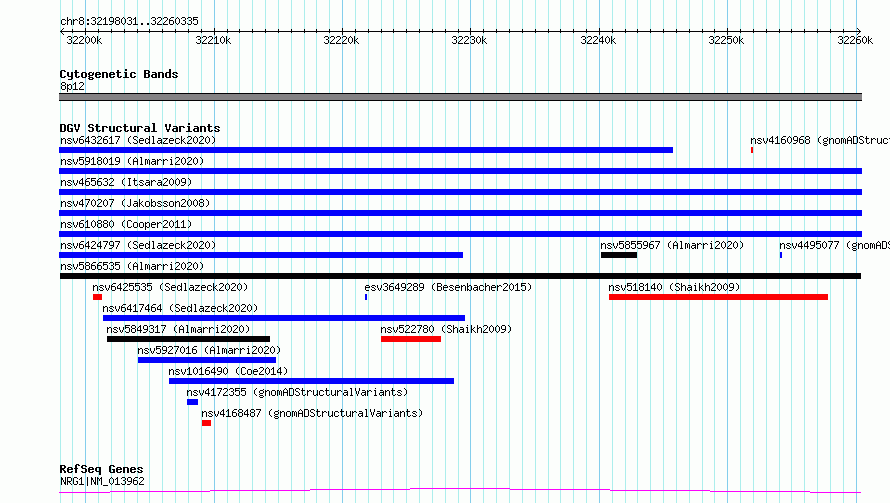
Task: Open the nsv518140 (Shaikh2009) label
Action: click(x=674, y=287)
